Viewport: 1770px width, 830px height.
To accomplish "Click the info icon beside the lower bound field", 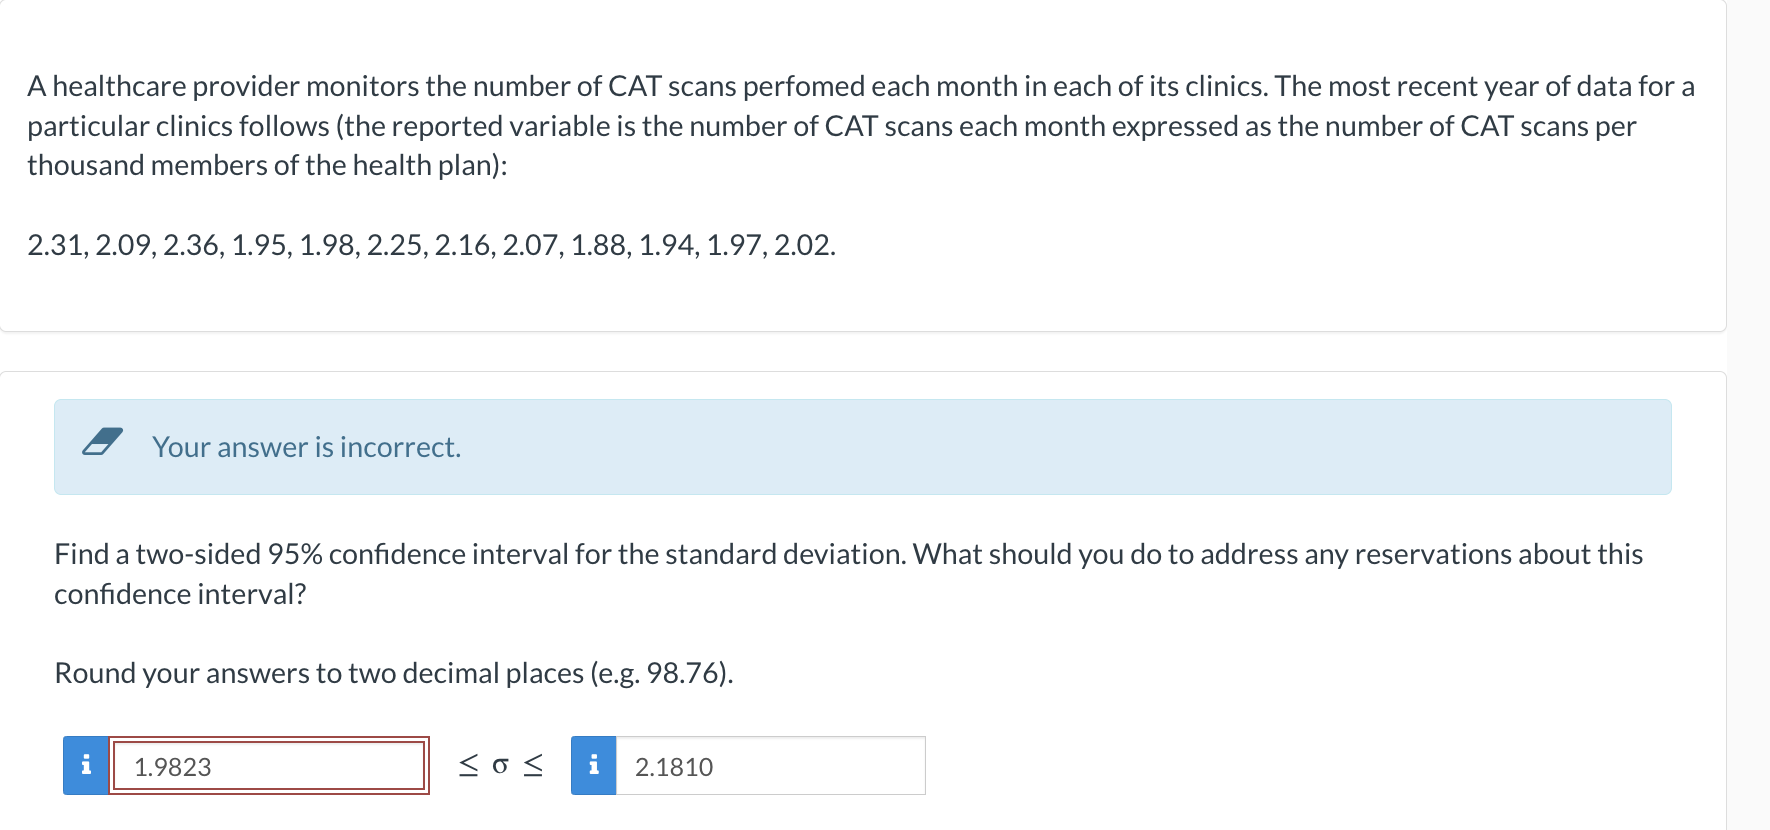I will click(x=86, y=765).
